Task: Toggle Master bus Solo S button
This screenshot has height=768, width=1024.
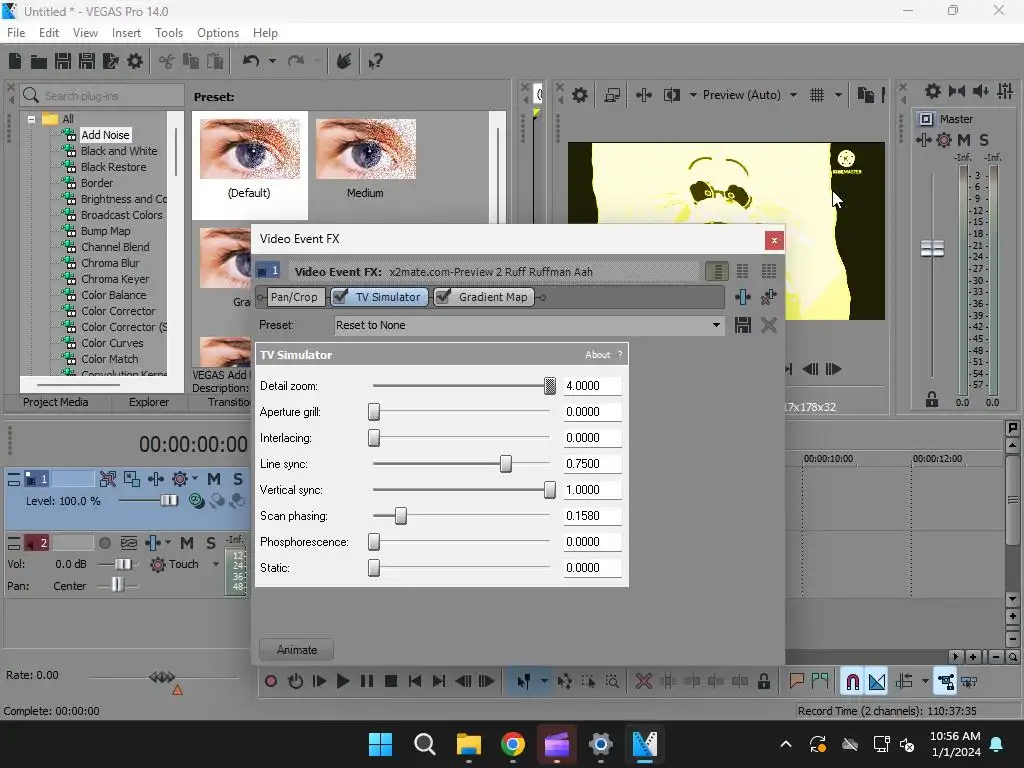Action: click(984, 140)
